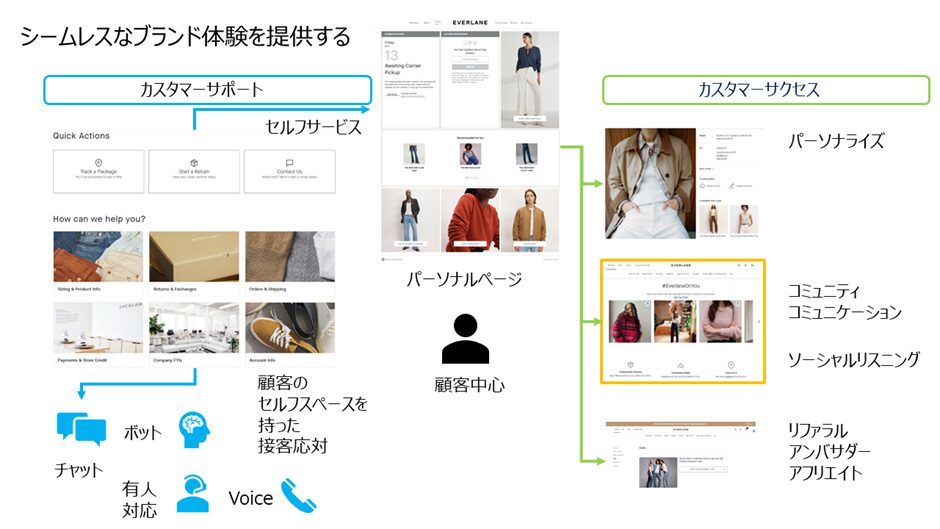Click the blue chat bubbles icon
Viewport: 940px width, 529px height.
[81, 428]
